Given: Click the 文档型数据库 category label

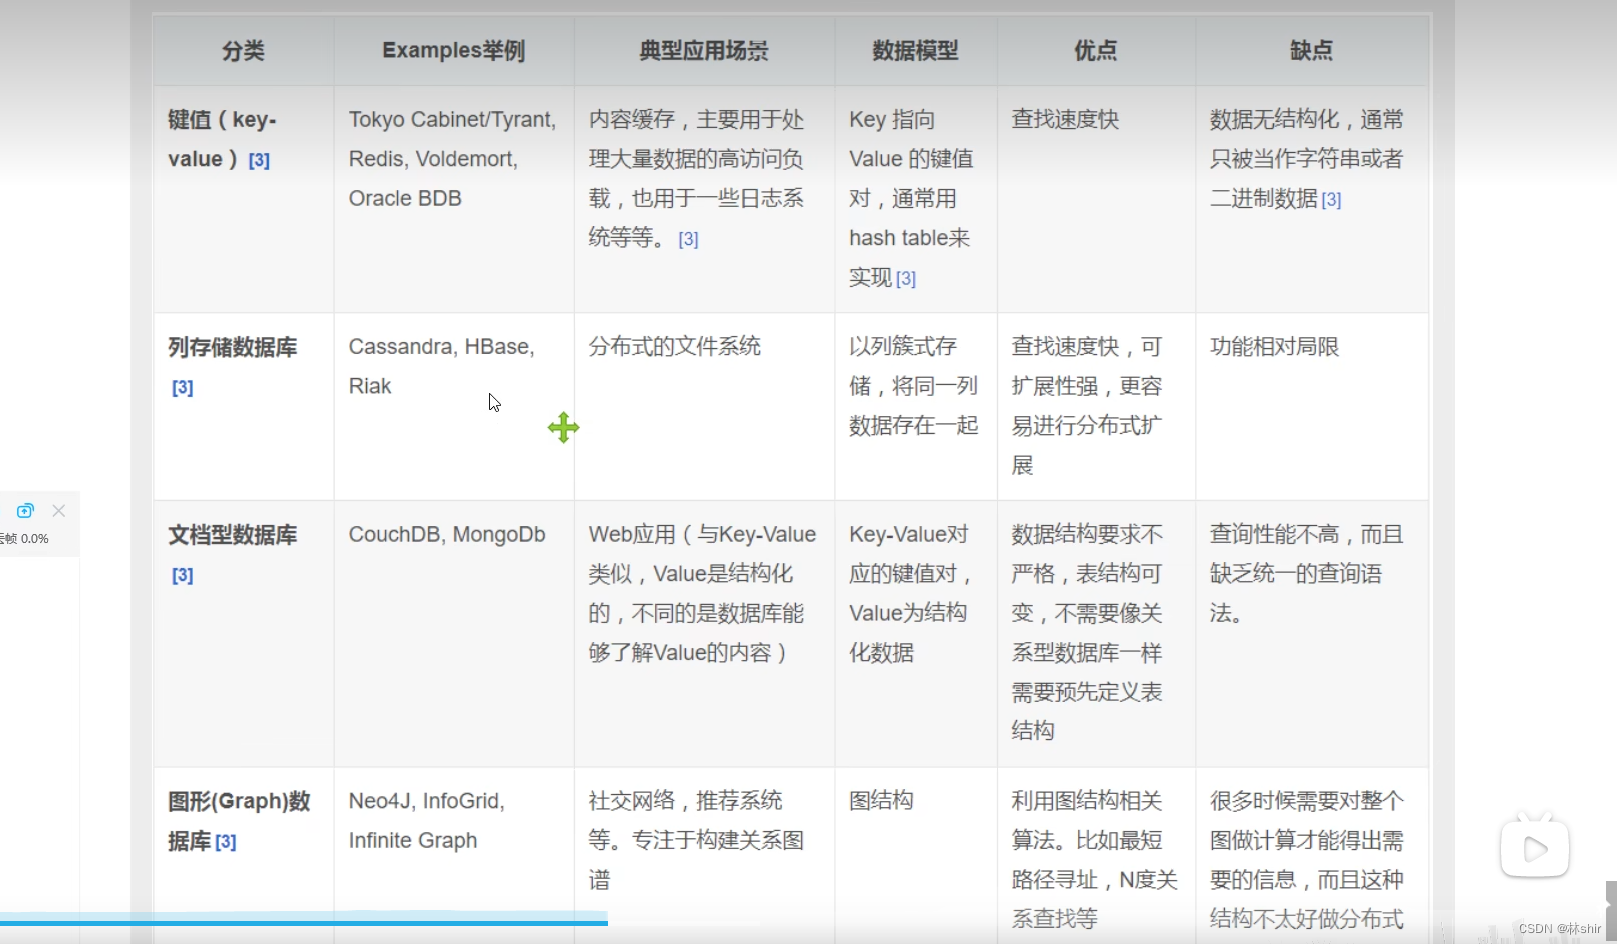Looking at the screenshot, I should [233, 536].
